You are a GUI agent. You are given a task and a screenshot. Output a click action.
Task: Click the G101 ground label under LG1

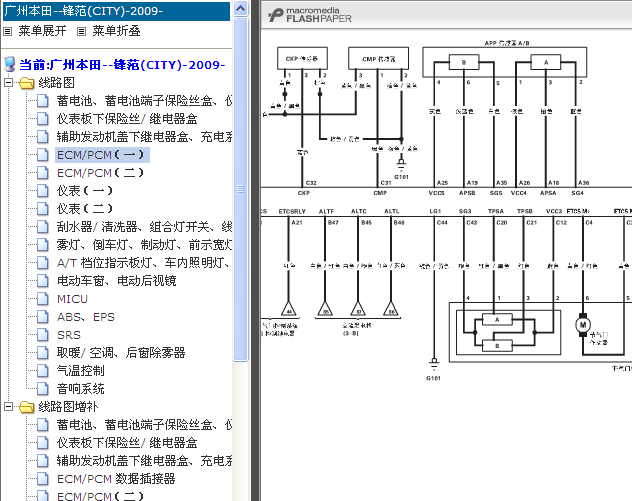(433, 378)
